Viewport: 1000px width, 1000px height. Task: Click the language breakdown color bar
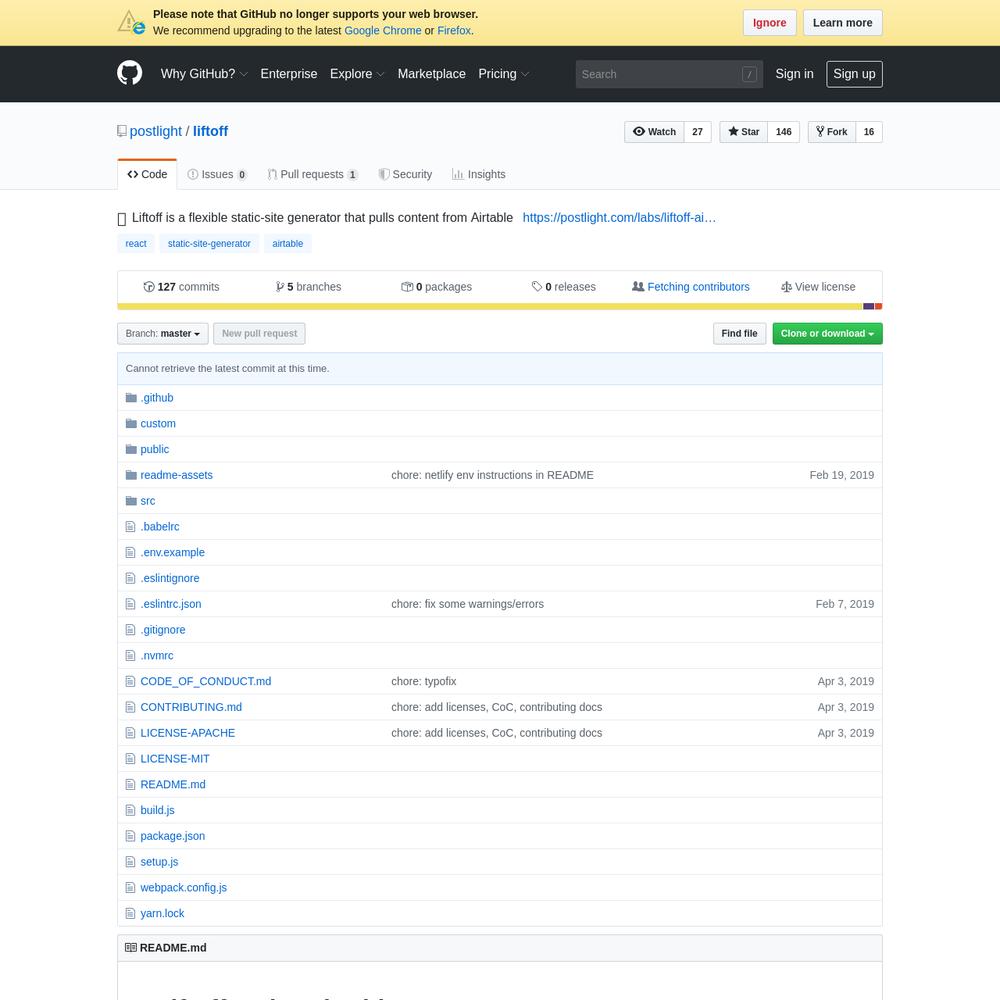pyautogui.click(x=500, y=307)
